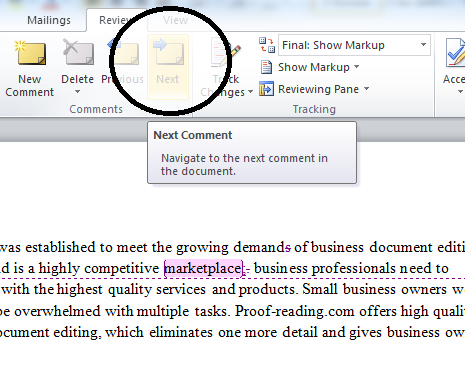Click the Delete comment icon

(x=78, y=52)
